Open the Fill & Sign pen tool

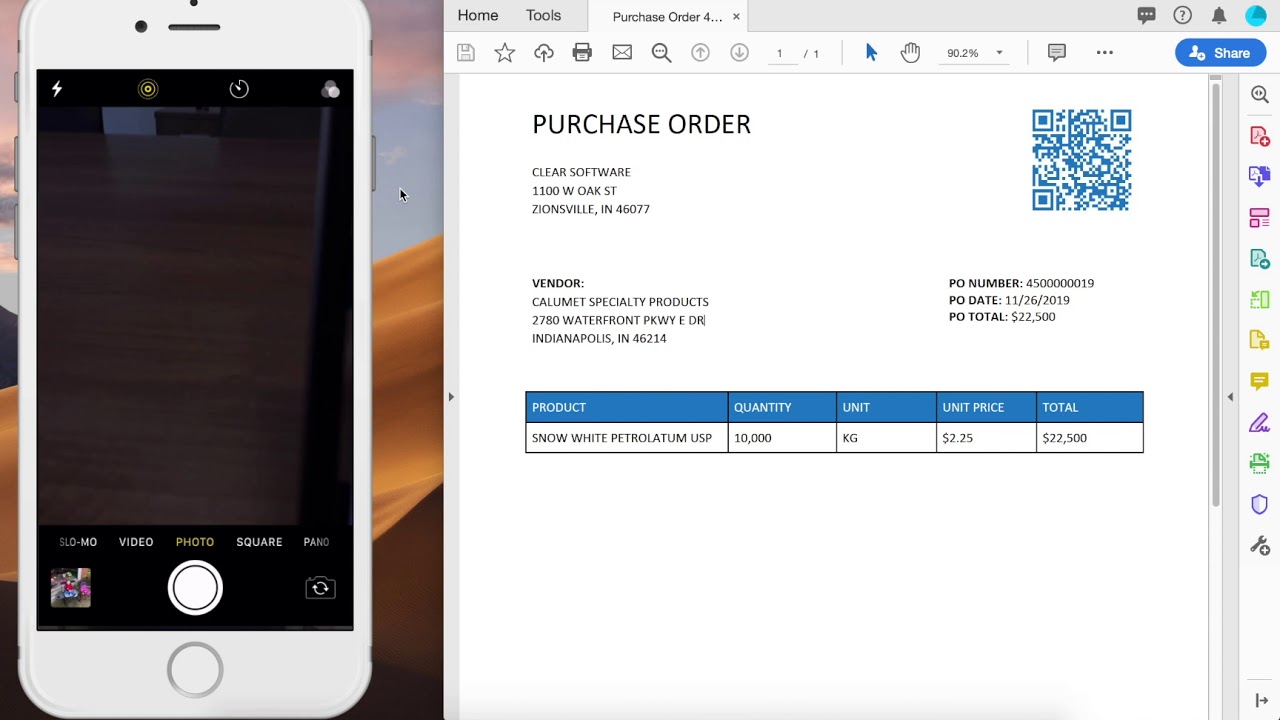[1260, 423]
